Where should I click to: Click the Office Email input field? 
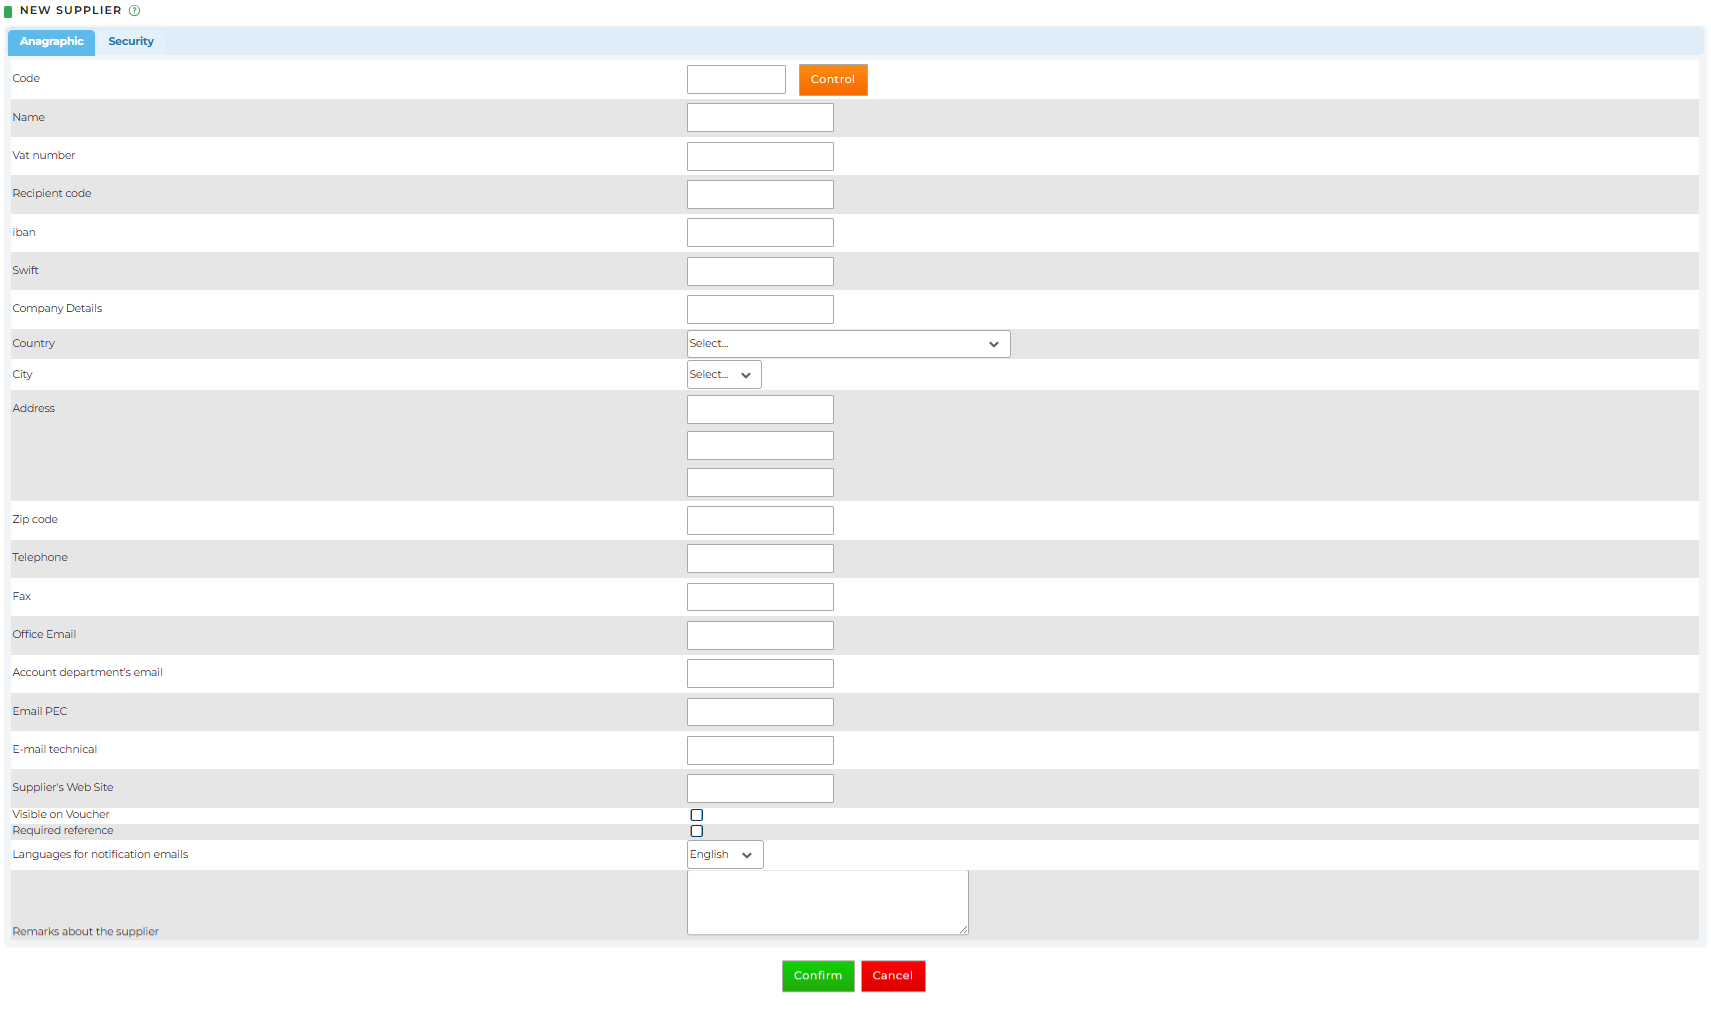pyautogui.click(x=759, y=635)
